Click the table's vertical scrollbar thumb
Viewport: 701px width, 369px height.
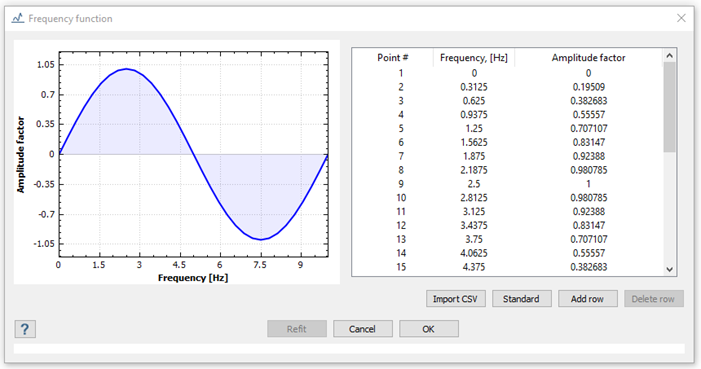click(669, 107)
